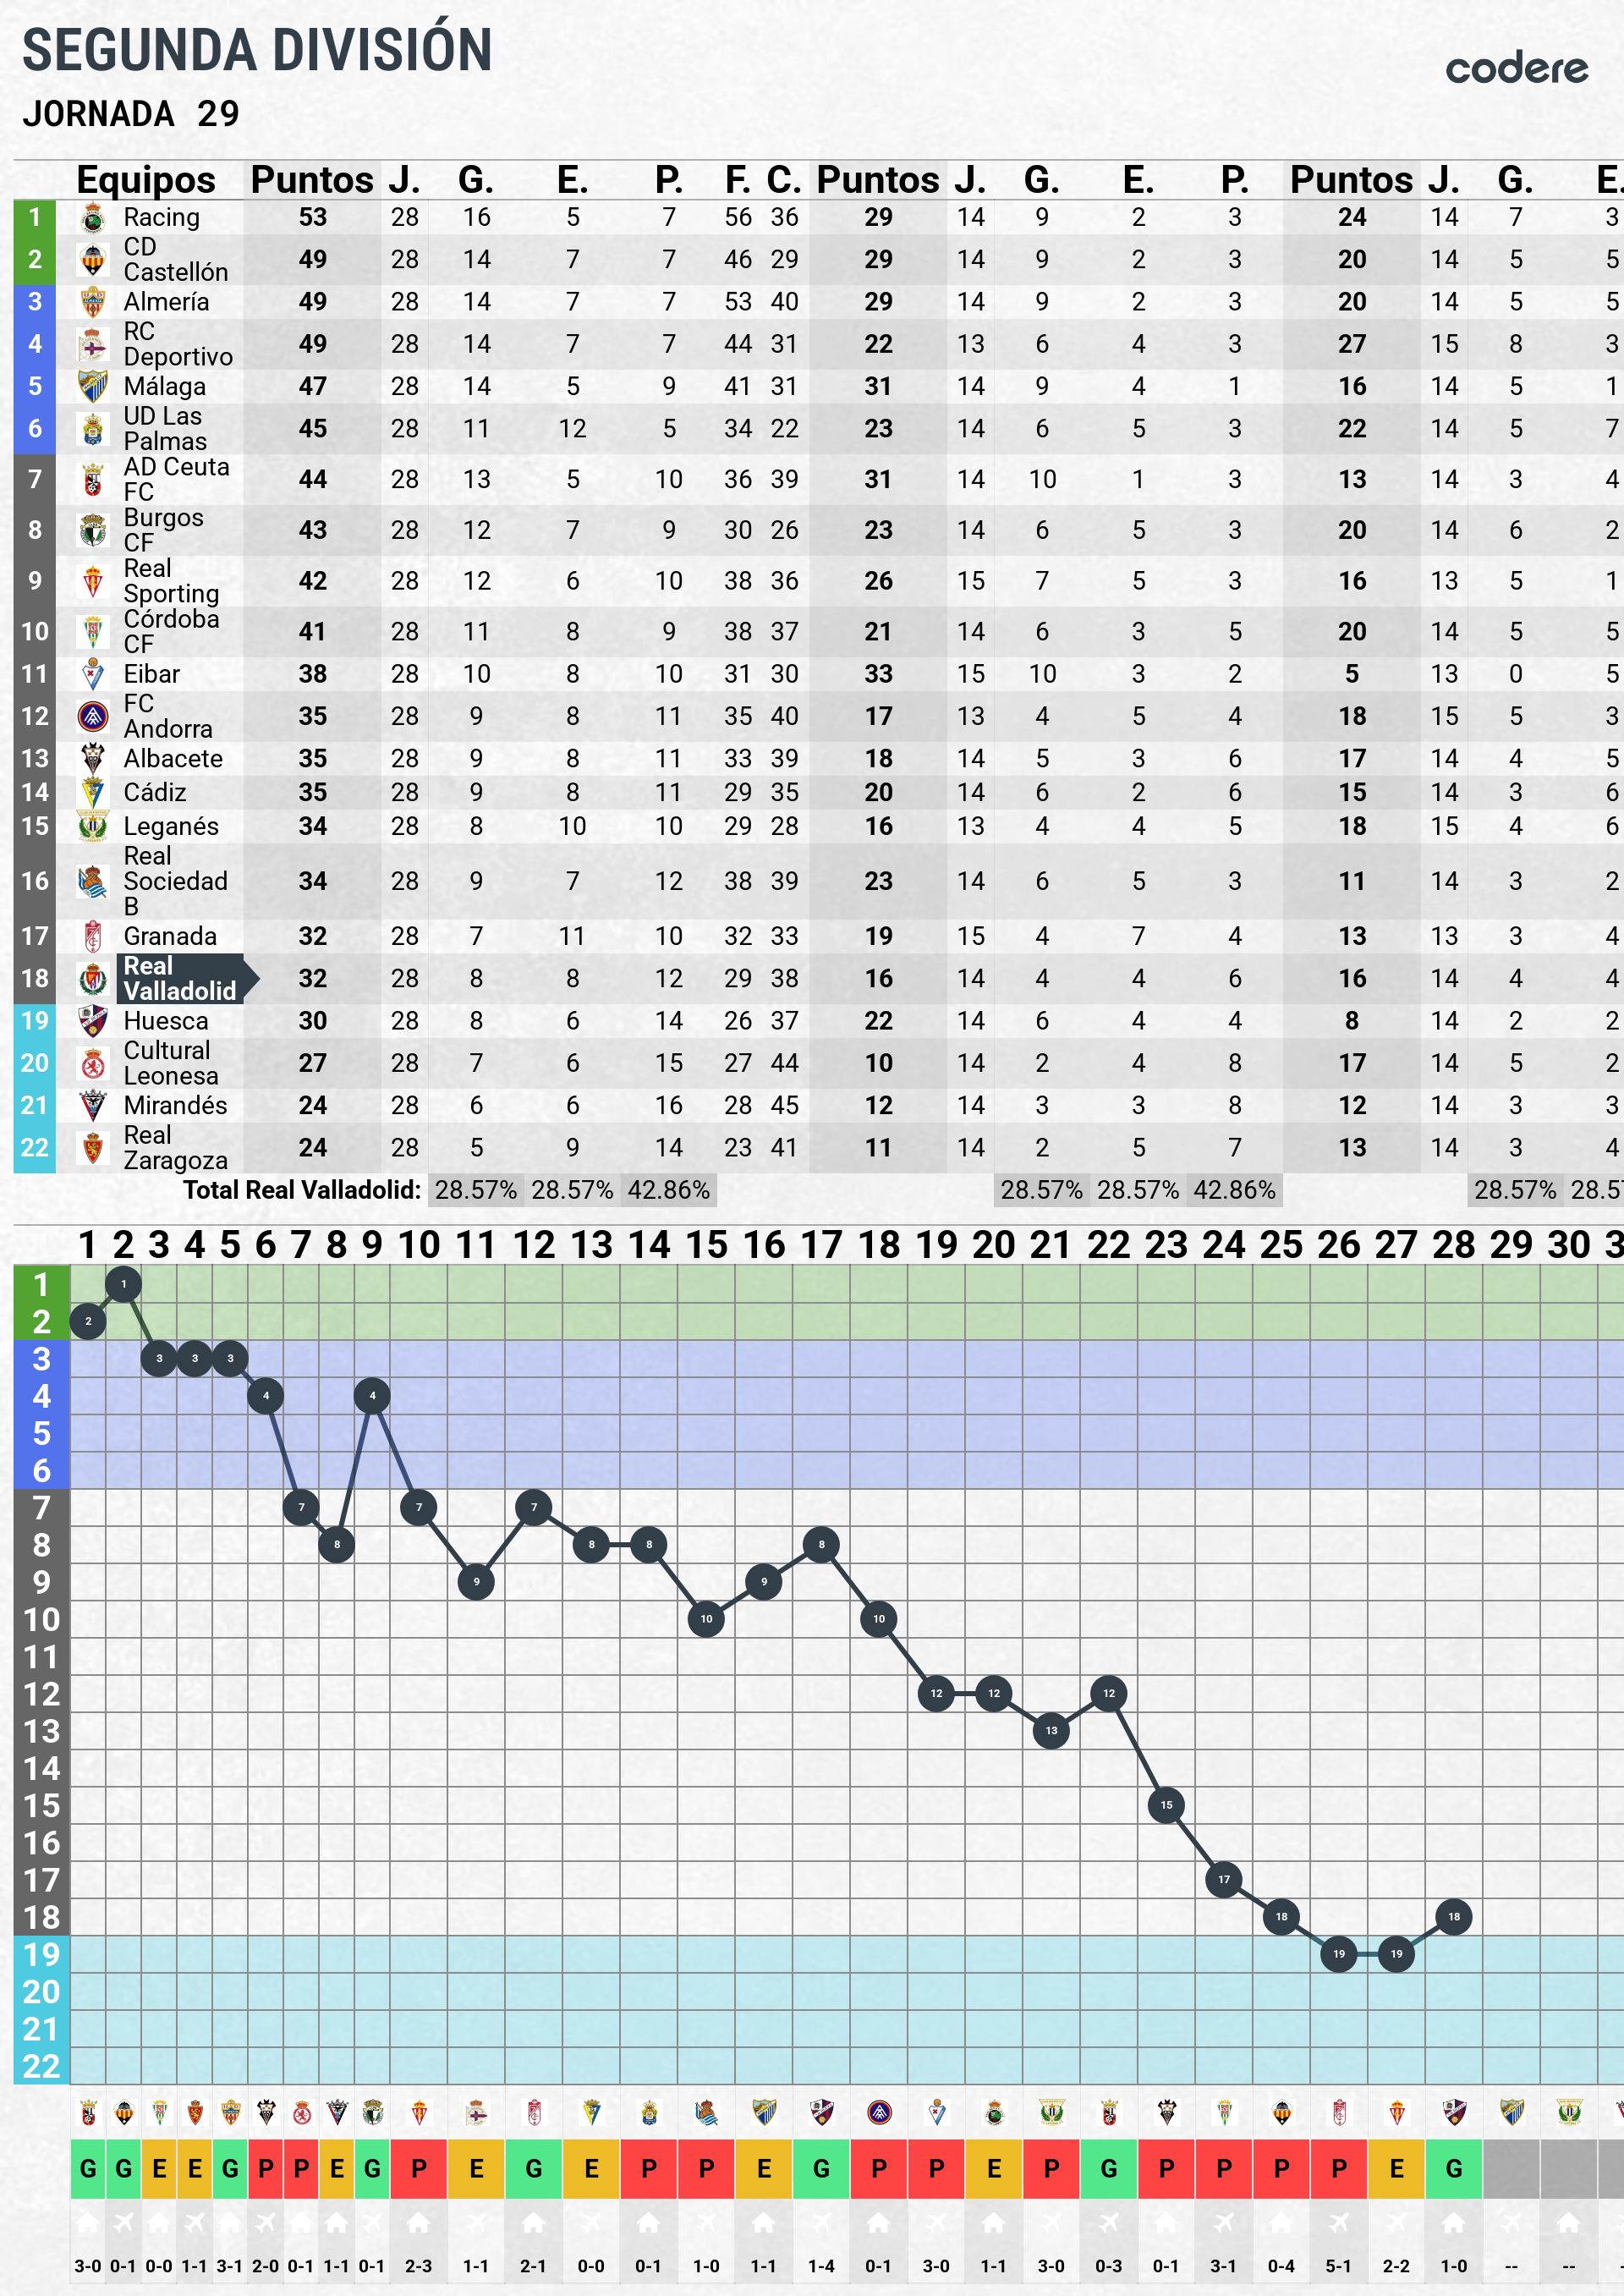Screen dimensions: 1624x2296
Task: Click the Equipos column header
Action: [146, 180]
